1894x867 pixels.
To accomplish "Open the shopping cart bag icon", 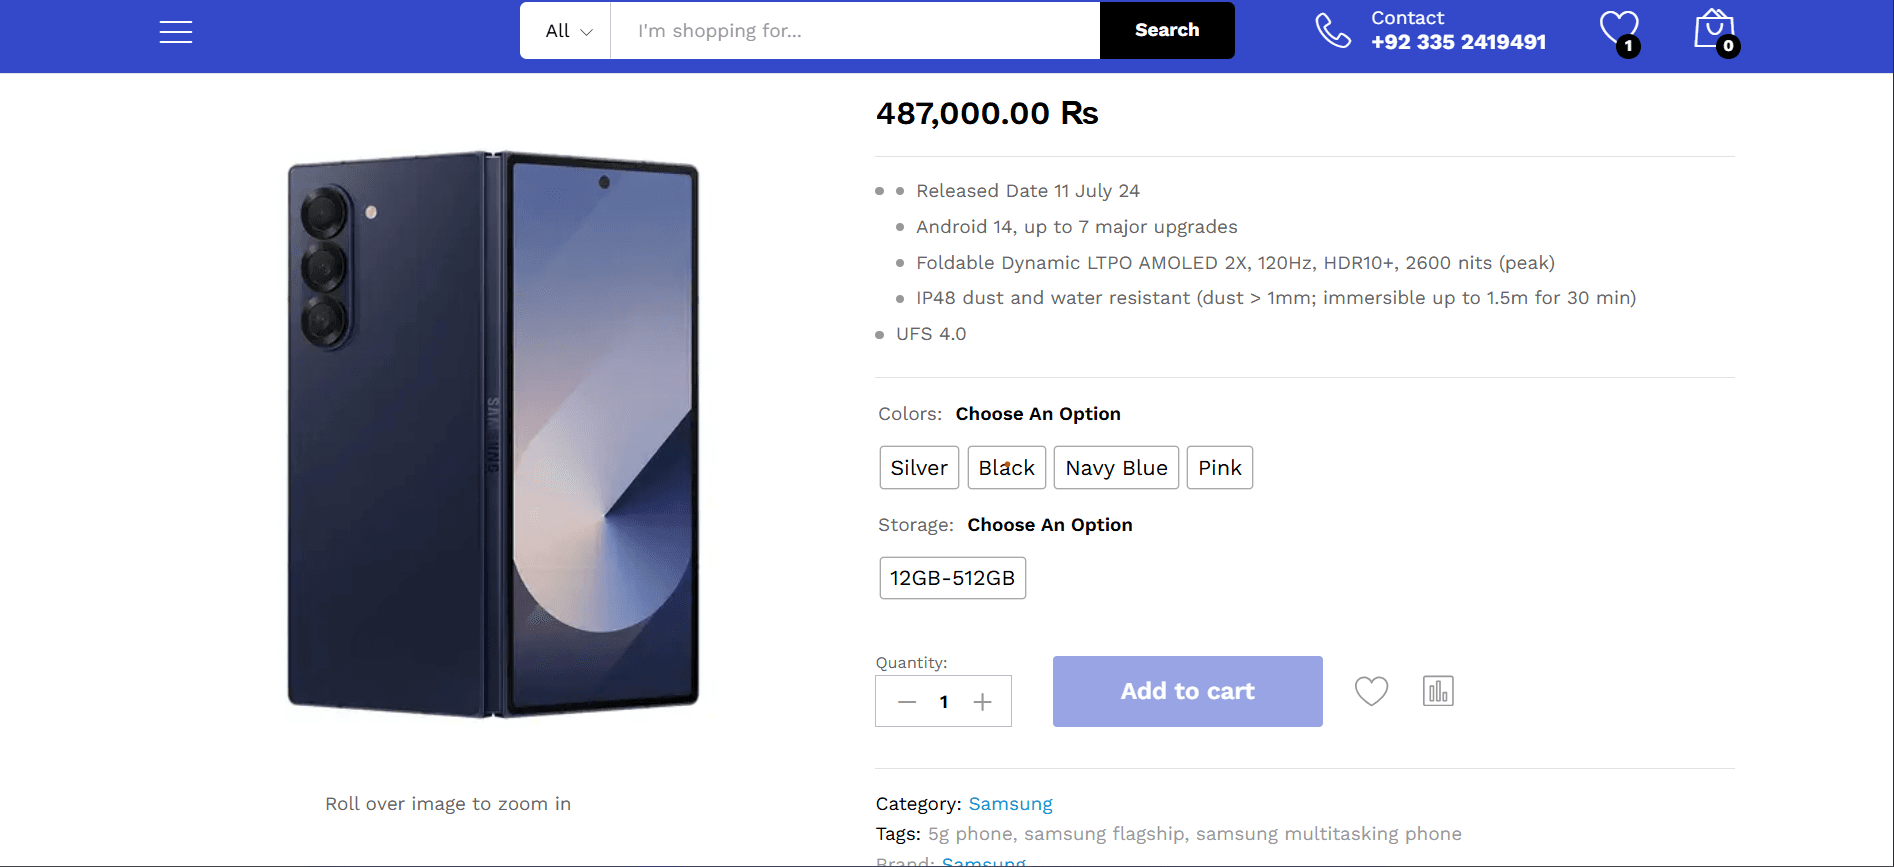I will pyautogui.click(x=1715, y=30).
